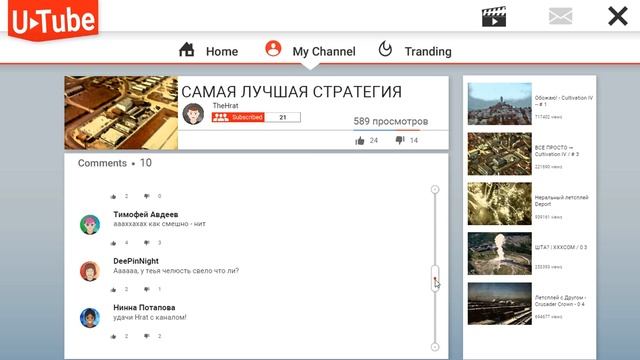
Task: Like Нинна Потапова's comment
Action: [113, 337]
